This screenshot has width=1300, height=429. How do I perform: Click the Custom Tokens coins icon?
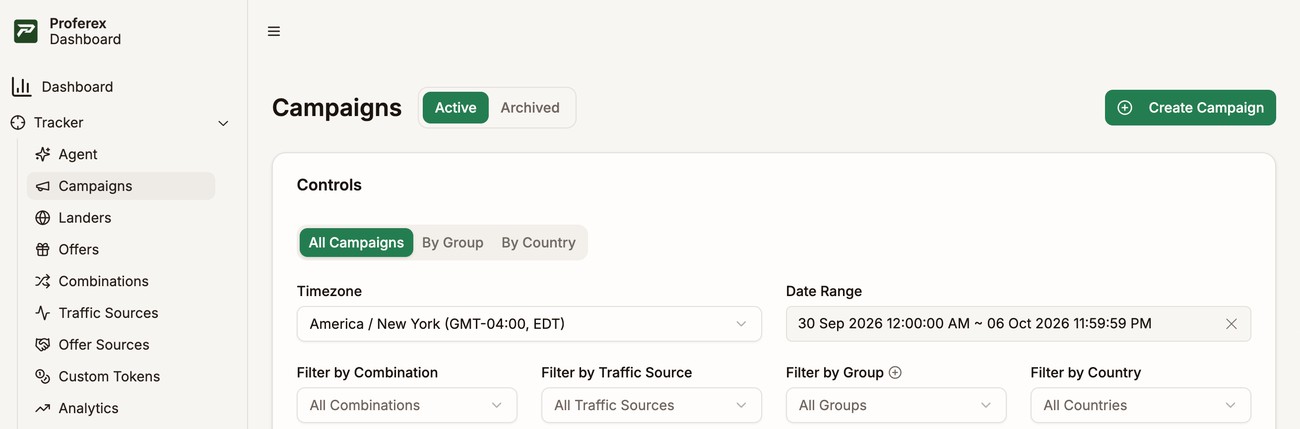tap(42, 376)
